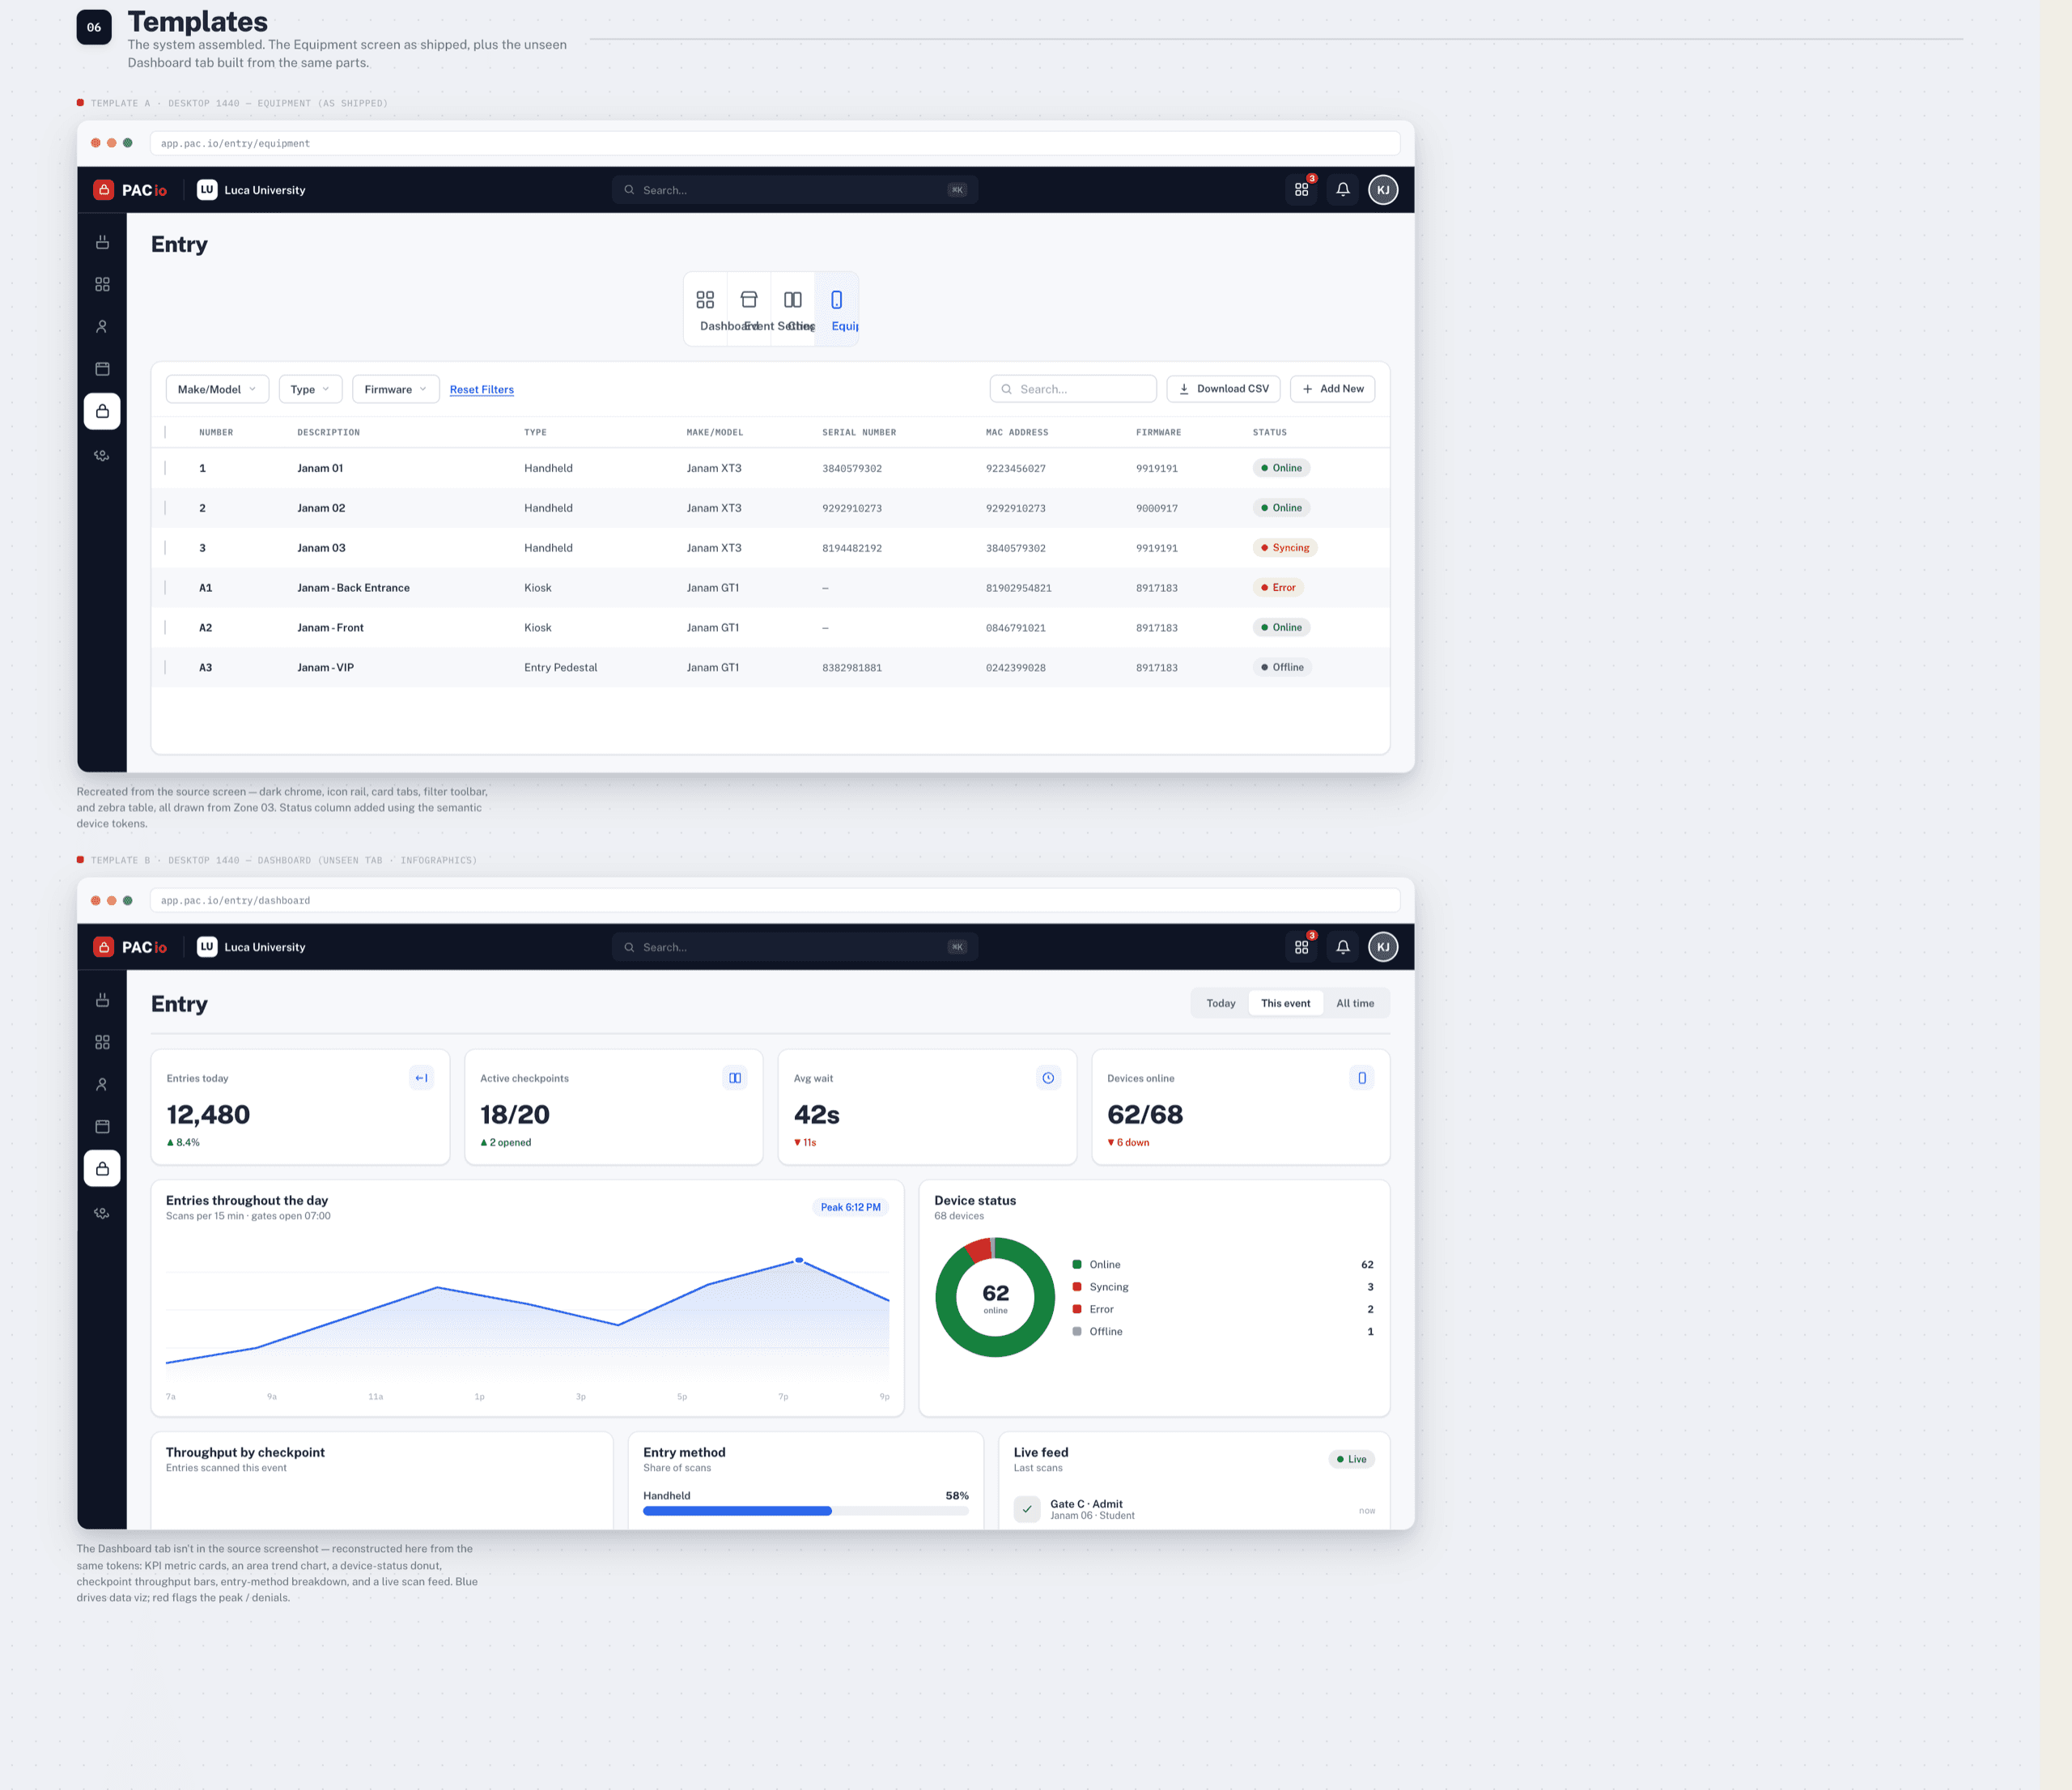Screen dimensions: 2072x1790
Task: Click Add New button
Action: point(1332,389)
